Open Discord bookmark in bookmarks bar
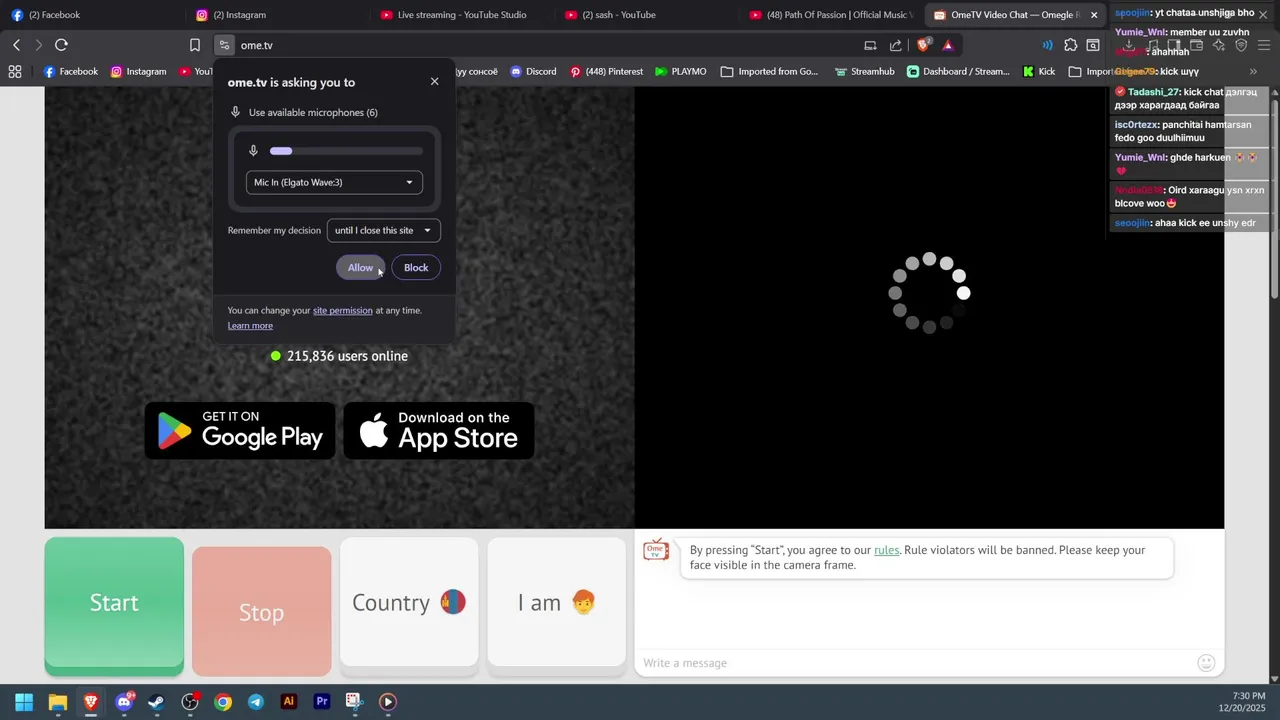Screen dimensions: 1280x720 533,71
